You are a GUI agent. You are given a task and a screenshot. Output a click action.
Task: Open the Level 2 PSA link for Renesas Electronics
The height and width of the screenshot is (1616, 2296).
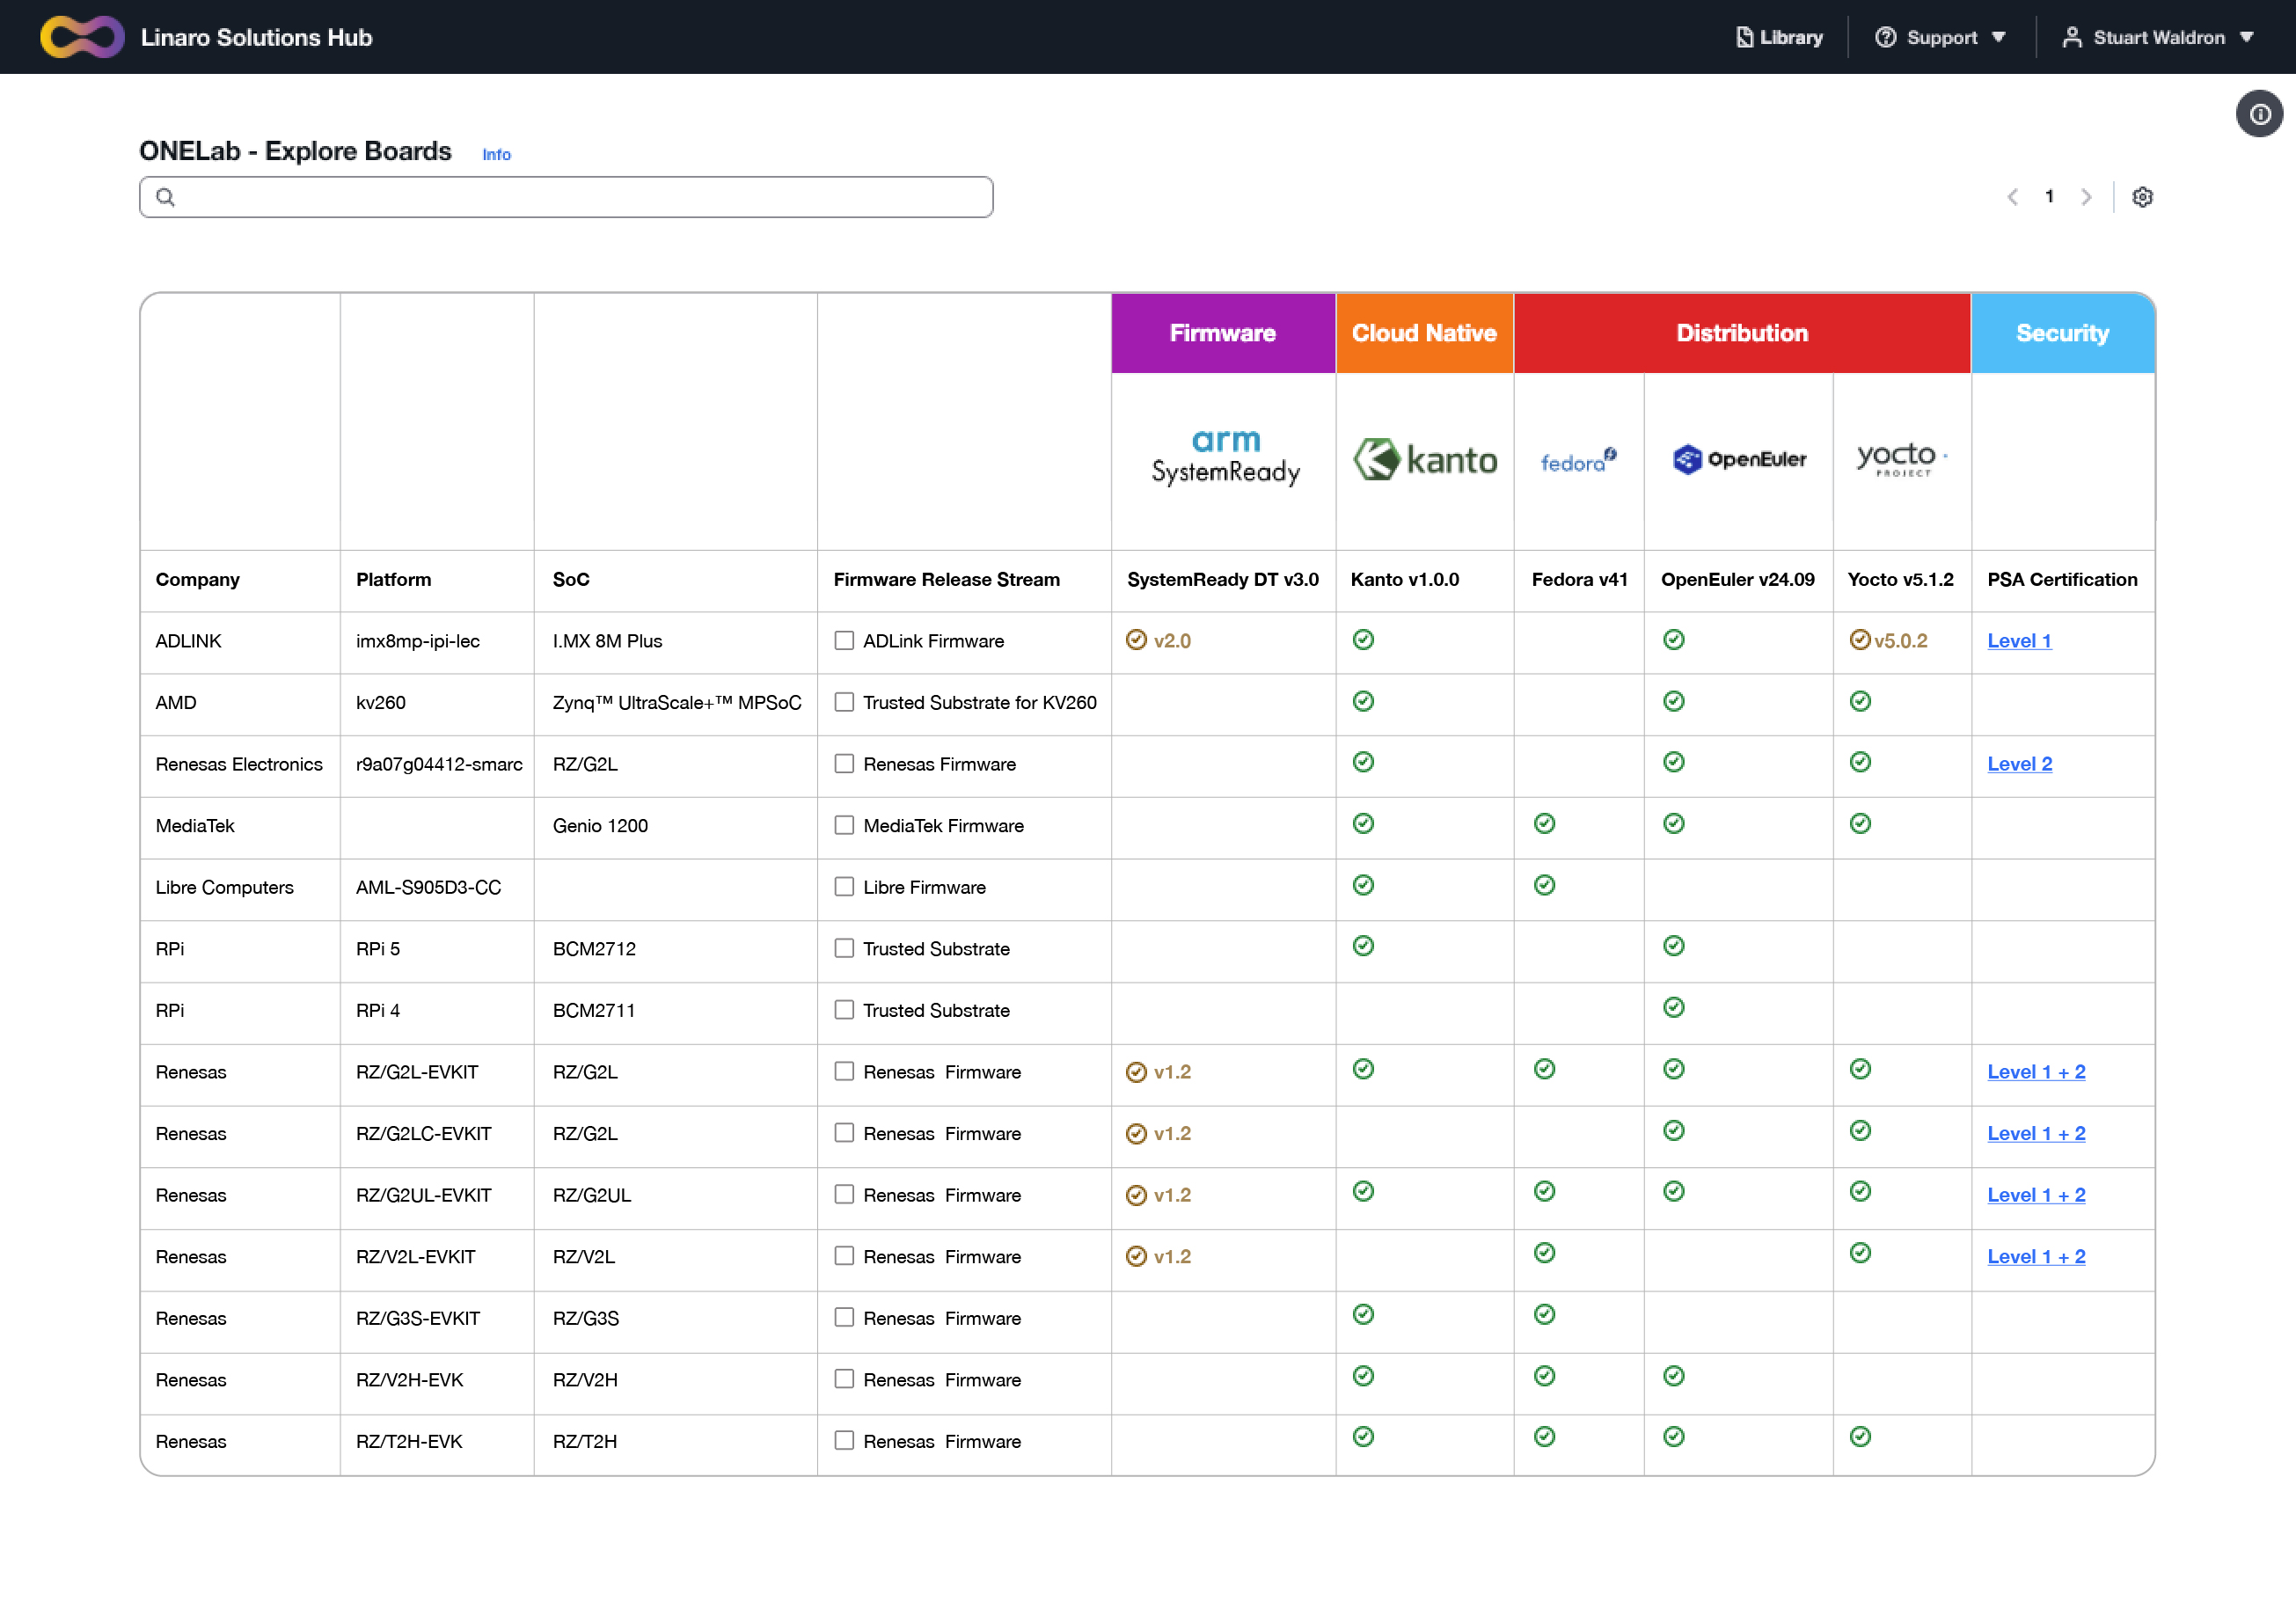(x=2019, y=764)
